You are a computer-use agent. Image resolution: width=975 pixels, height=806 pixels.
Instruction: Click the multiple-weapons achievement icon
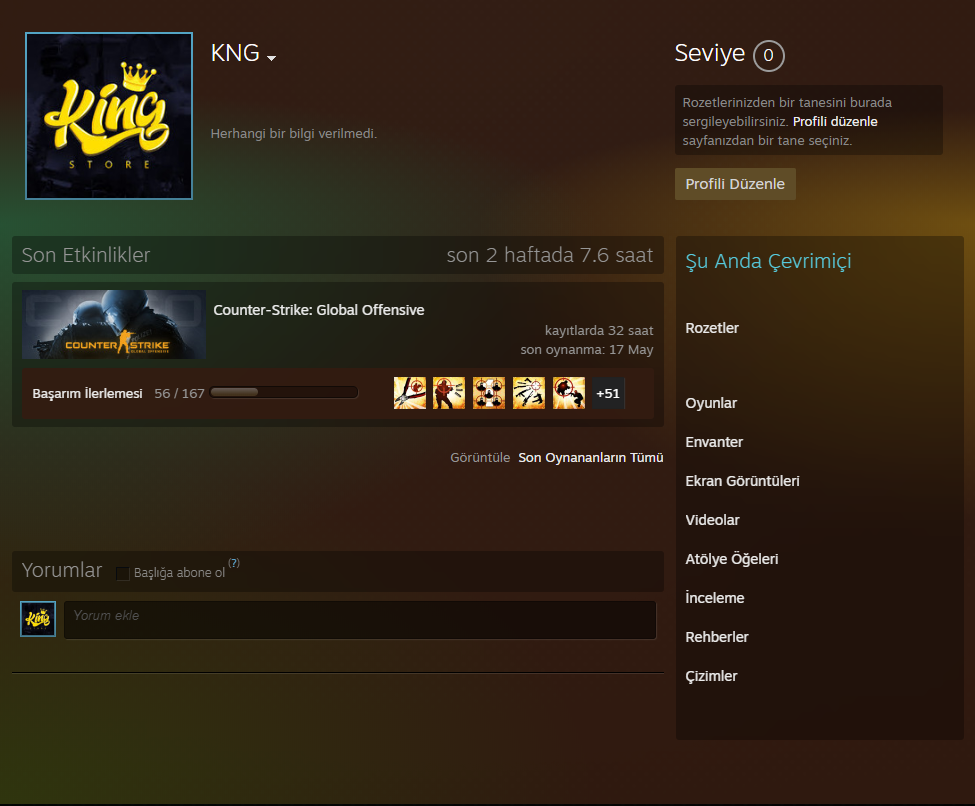529,393
